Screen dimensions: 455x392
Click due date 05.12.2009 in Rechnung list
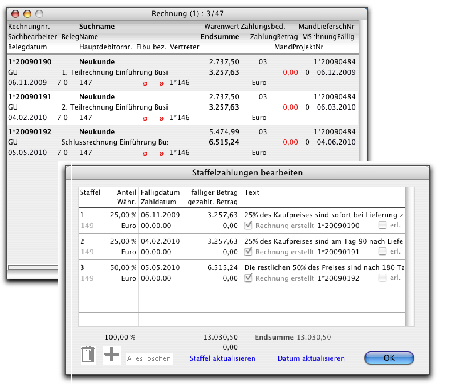click(x=336, y=72)
